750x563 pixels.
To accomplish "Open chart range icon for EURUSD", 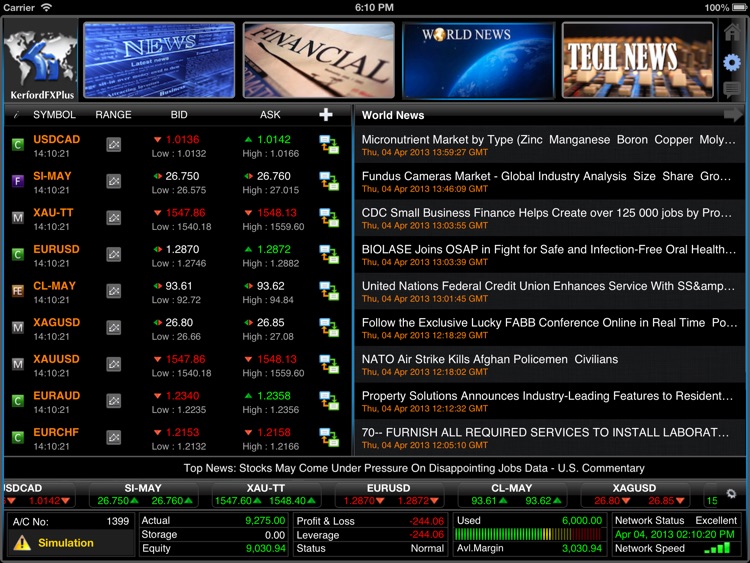I will [x=113, y=254].
